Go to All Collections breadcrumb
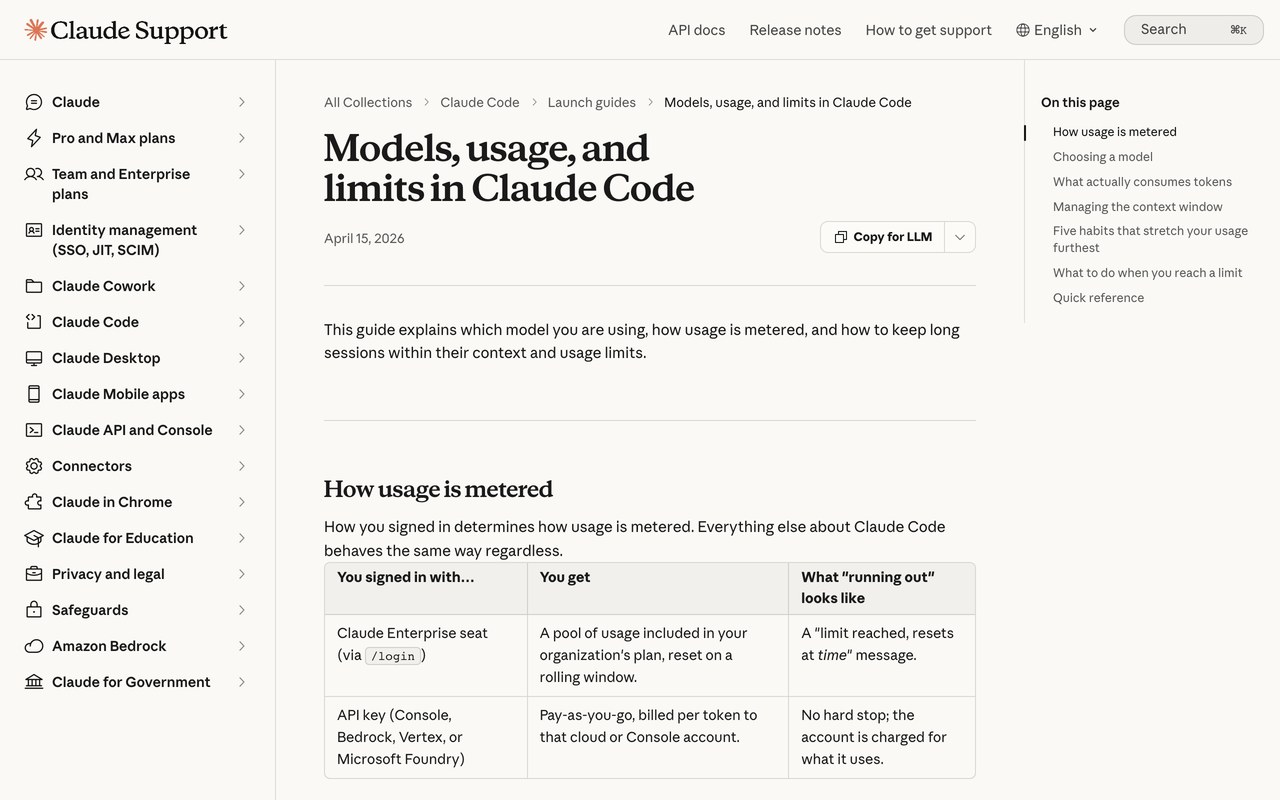This screenshot has height=800, width=1280. pyautogui.click(x=368, y=102)
